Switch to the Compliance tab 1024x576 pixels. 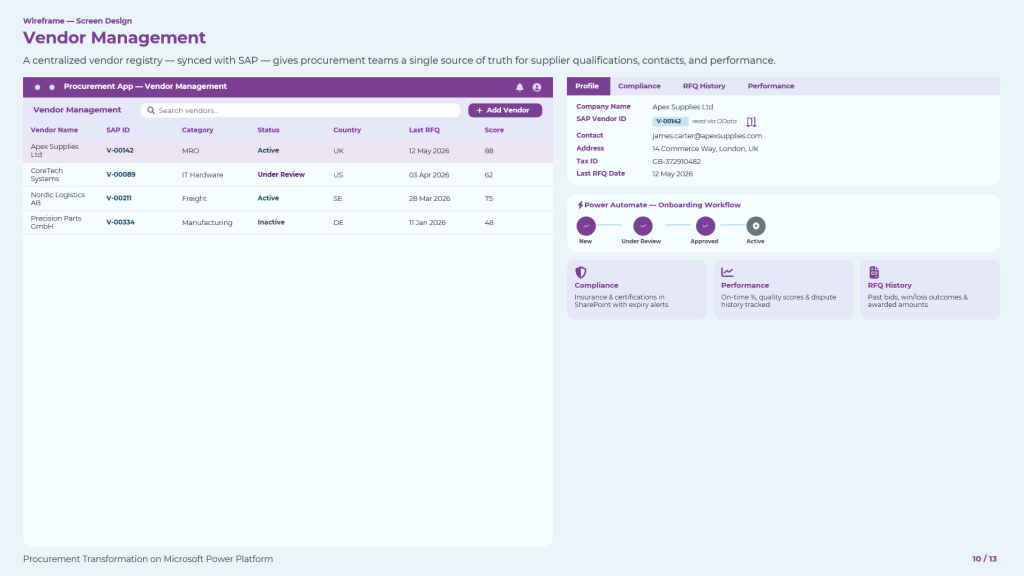639,86
